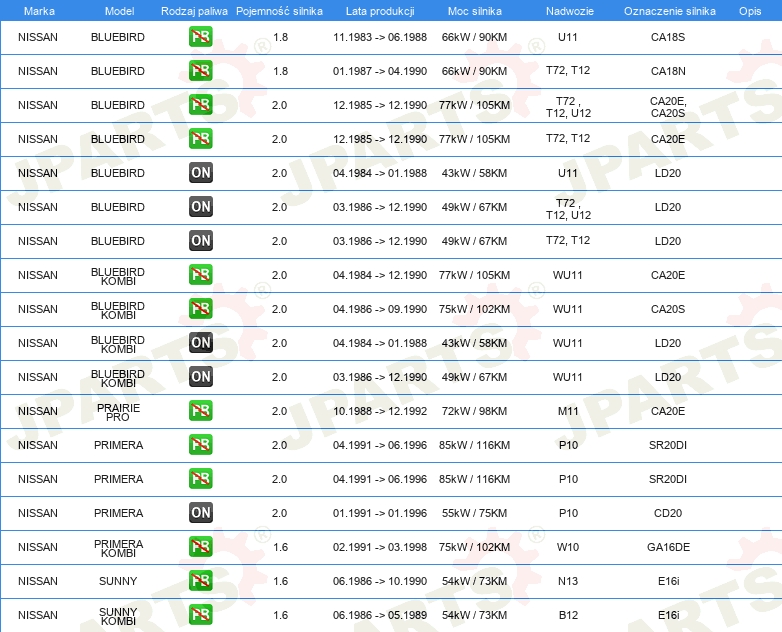Click the power value 72kW / 98KM
This screenshot has width=782, height=632.
pyautogui.click(x=474, y=411)
